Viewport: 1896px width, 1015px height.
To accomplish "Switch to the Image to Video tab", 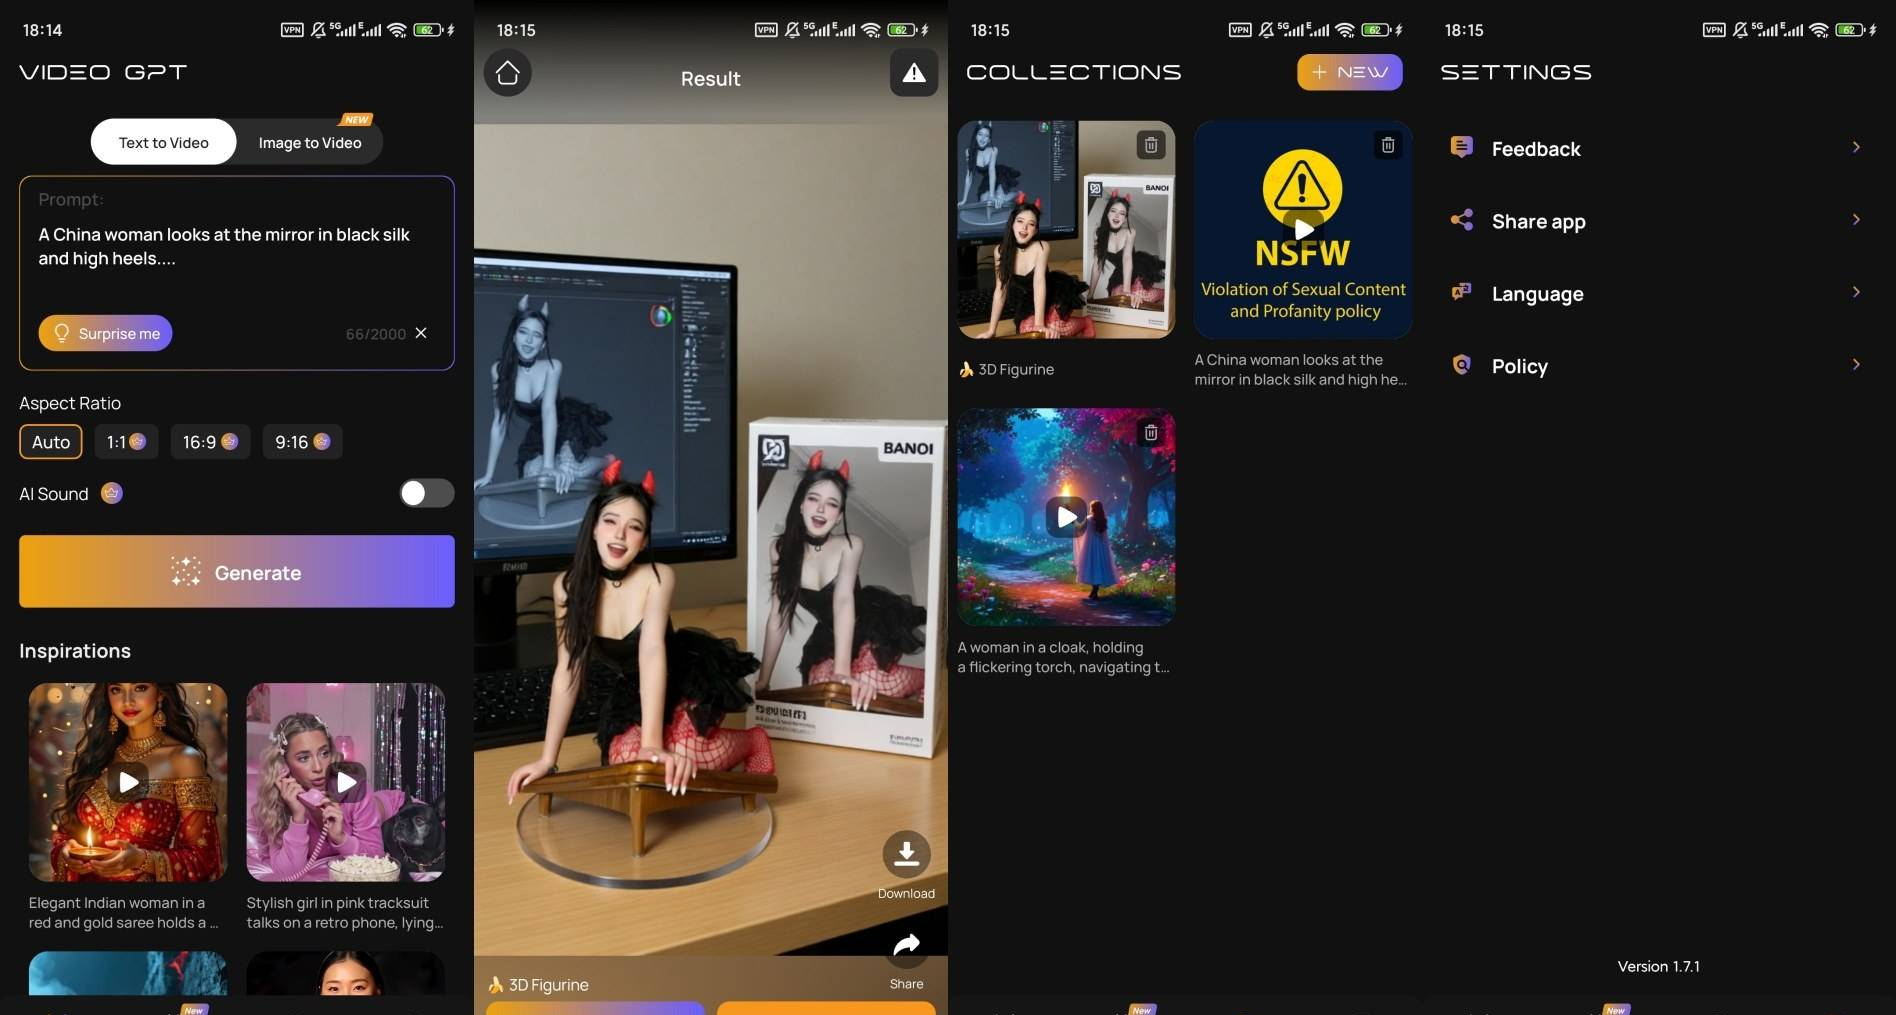I will [310, 142].
